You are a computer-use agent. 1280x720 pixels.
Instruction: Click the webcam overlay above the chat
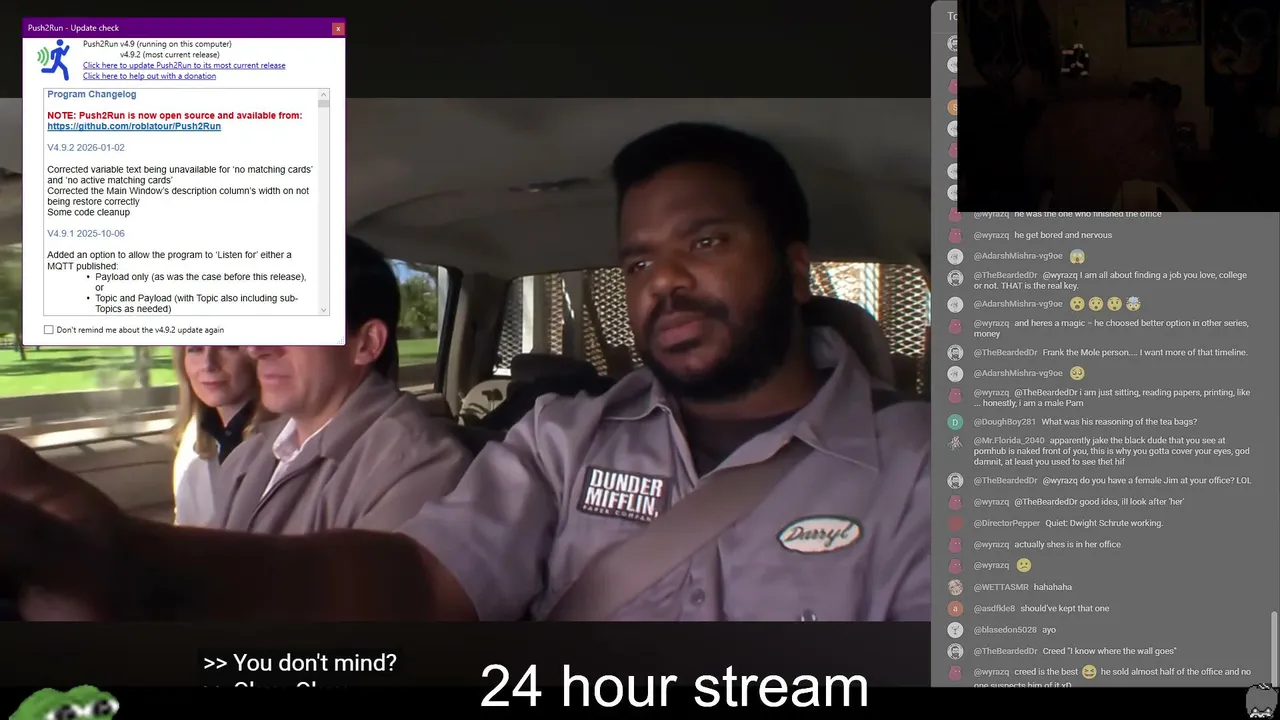click(x=1118, y=105)
